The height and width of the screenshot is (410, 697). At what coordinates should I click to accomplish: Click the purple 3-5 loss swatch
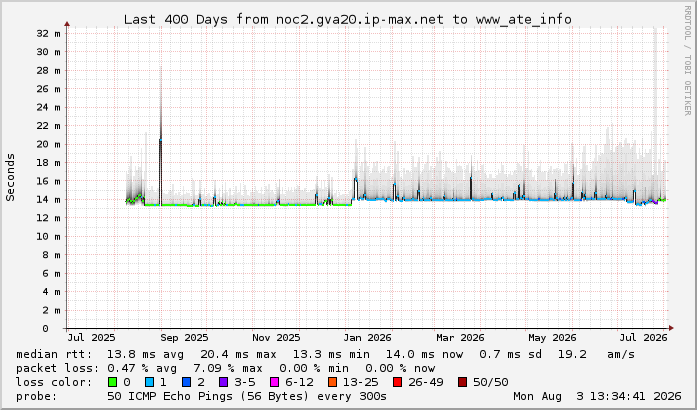pyautogui.click(x=224, y=382)
